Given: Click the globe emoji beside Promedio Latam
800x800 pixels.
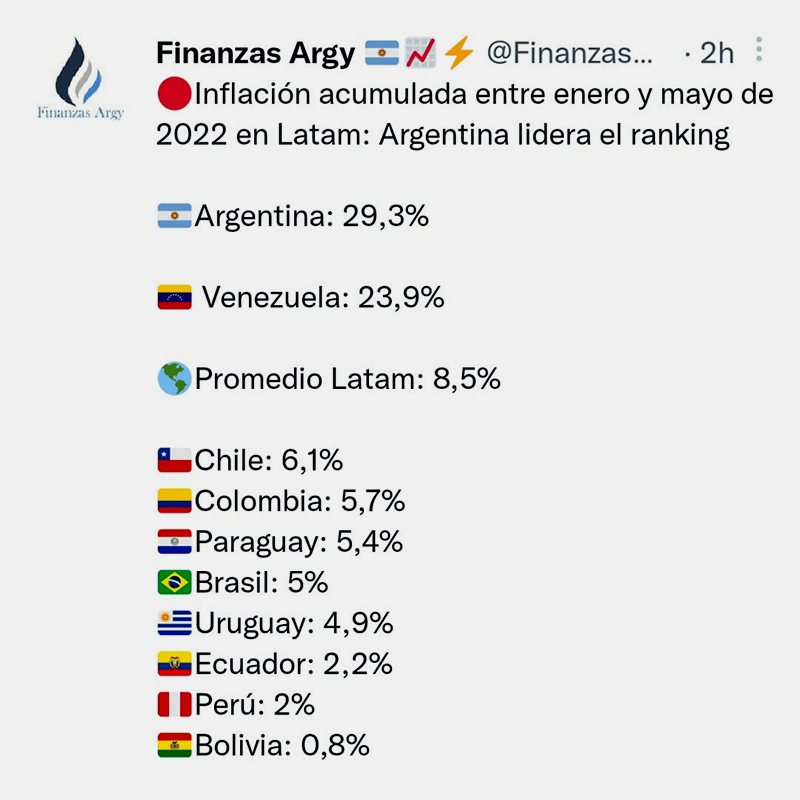Looking at the screenshot, I should click(x=175, y=379).
